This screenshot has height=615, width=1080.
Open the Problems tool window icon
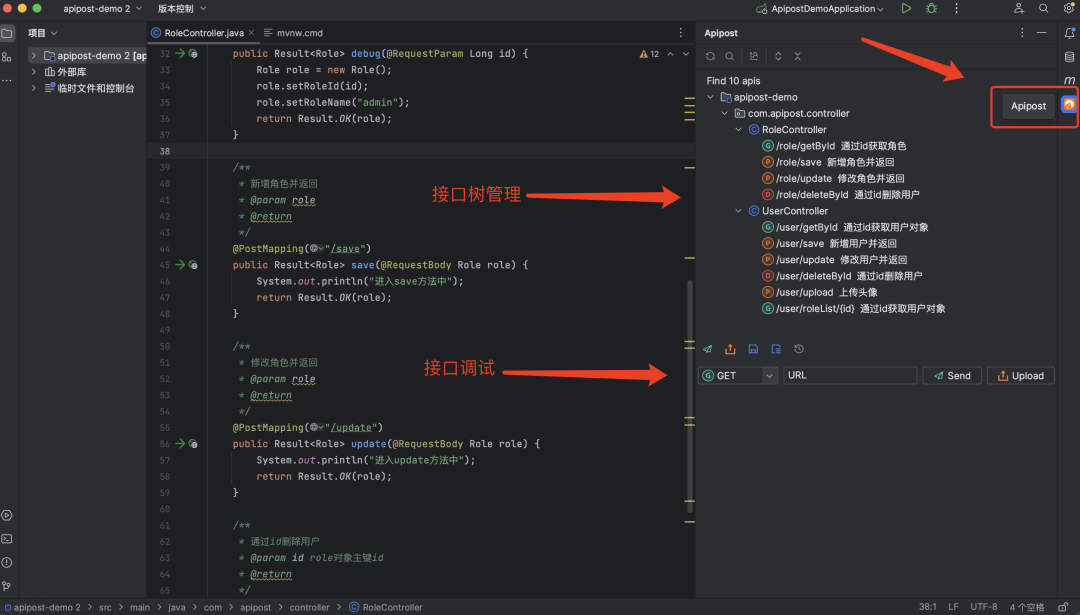(7, 562)
